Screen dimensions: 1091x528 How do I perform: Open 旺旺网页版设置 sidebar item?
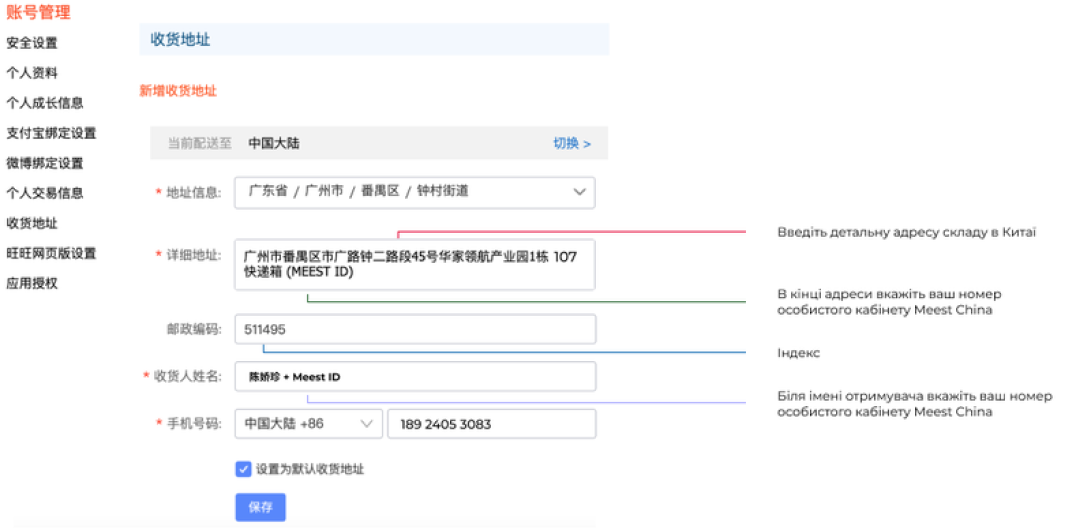(51, 253)
